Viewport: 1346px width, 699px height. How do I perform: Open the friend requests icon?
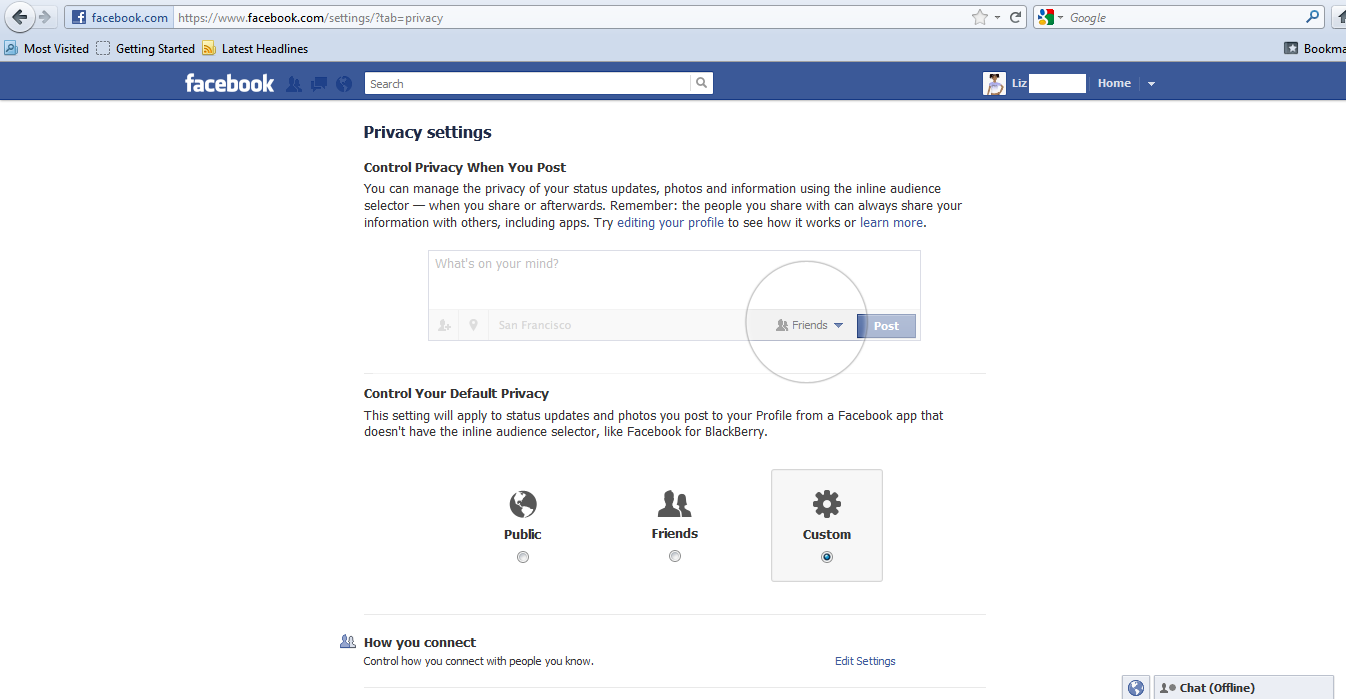click(x=293, y=83)
